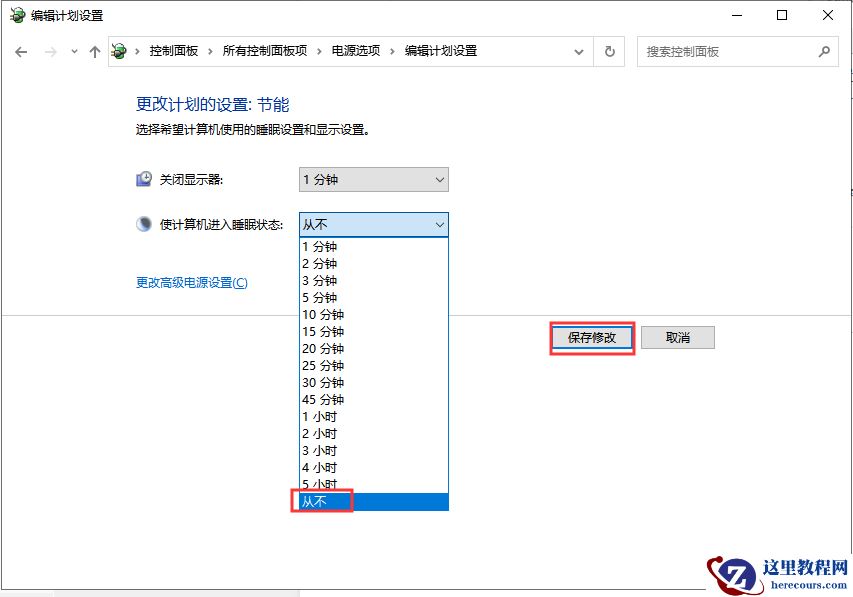The width and height of the screenshot is (853, 597).
Task: Open the address bar recent locations dropdown
Action: 577,52
